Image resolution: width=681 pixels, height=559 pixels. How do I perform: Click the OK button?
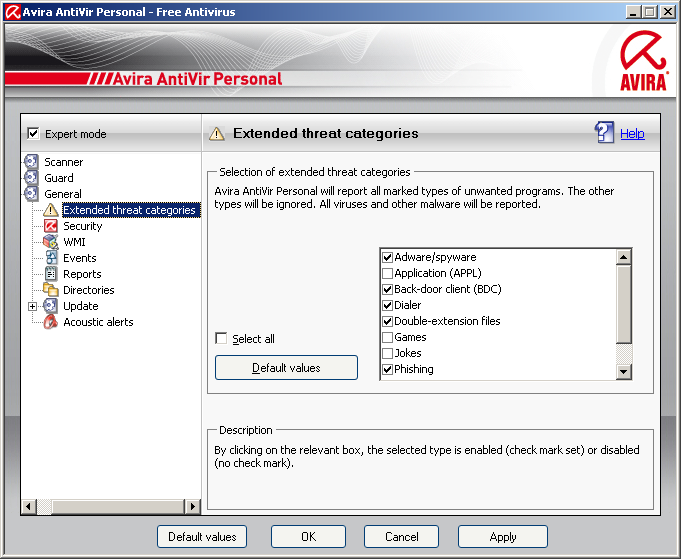point(308,537)
